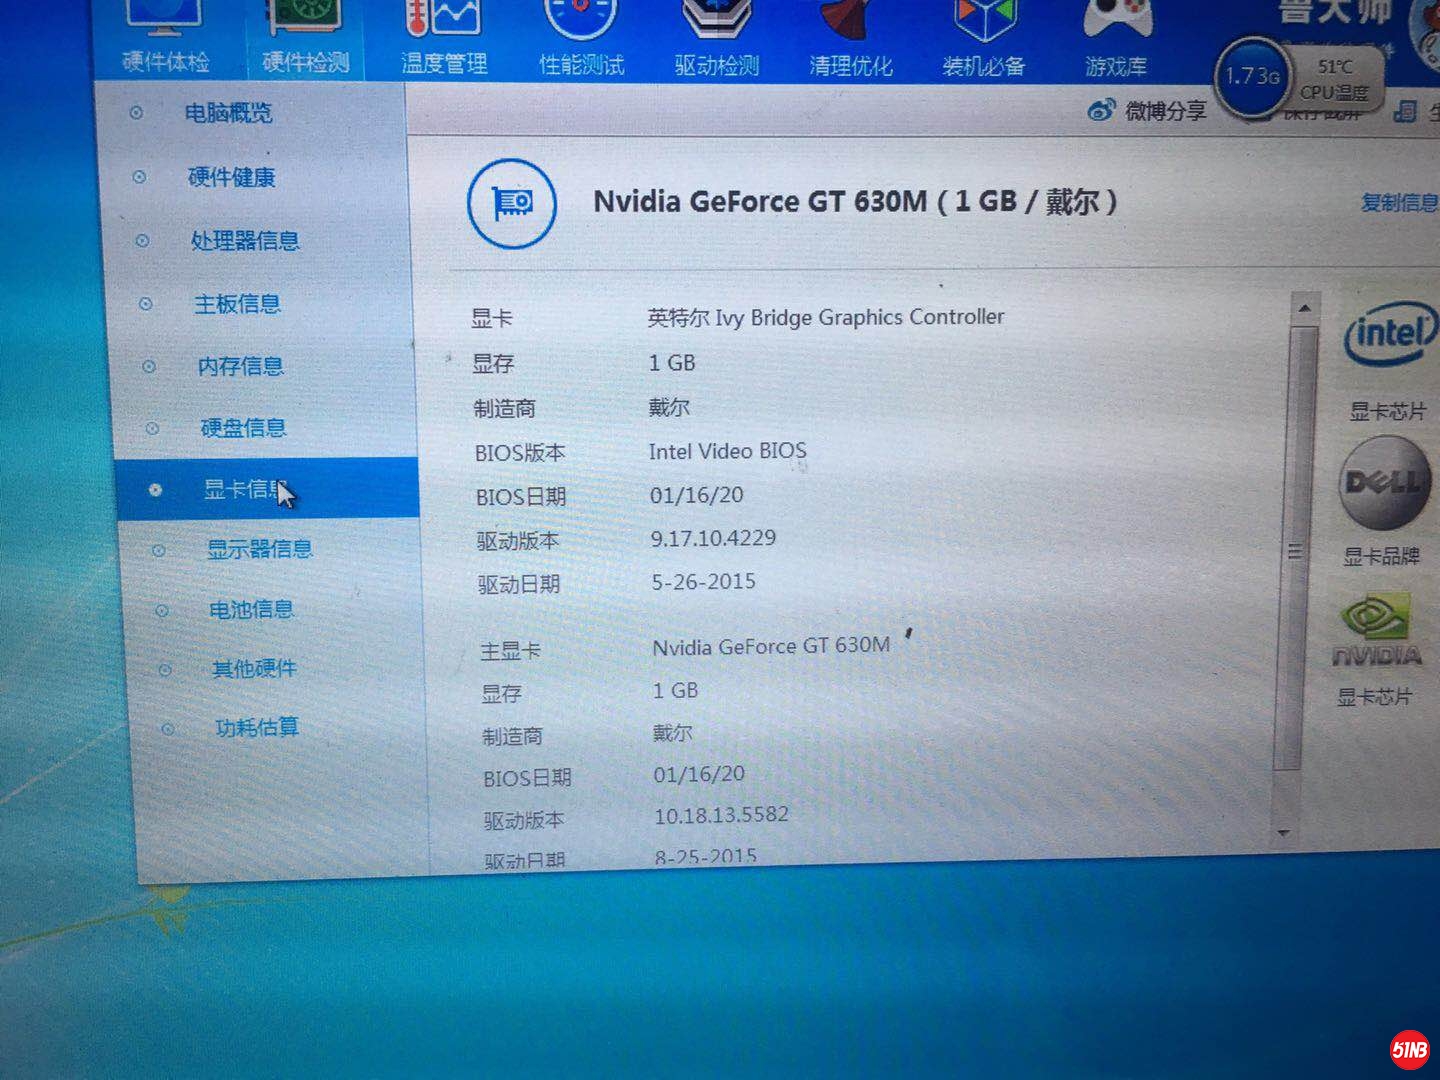Viewport: 1440px width, 1080px height.
Task: Click the 驱动检测 box icon
Action: point(716,20)
